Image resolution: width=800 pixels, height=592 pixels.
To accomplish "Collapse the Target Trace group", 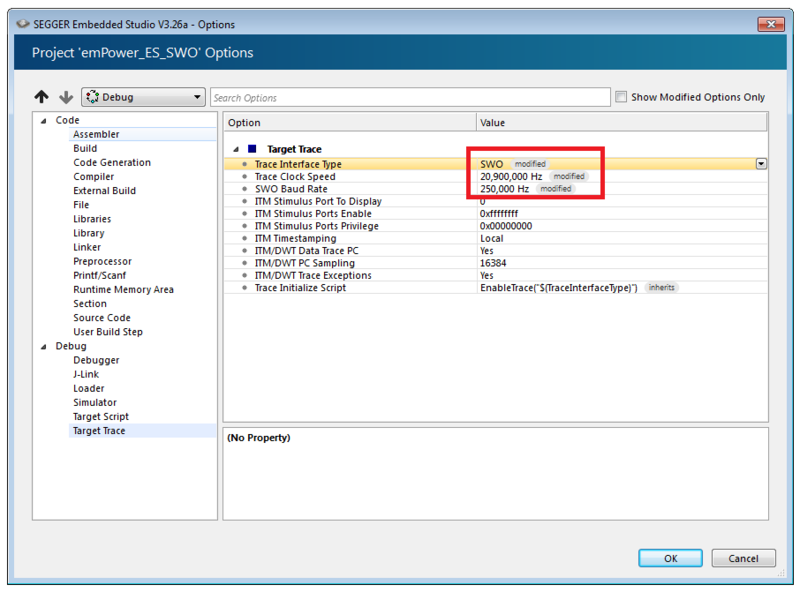I will click(236, 147).
